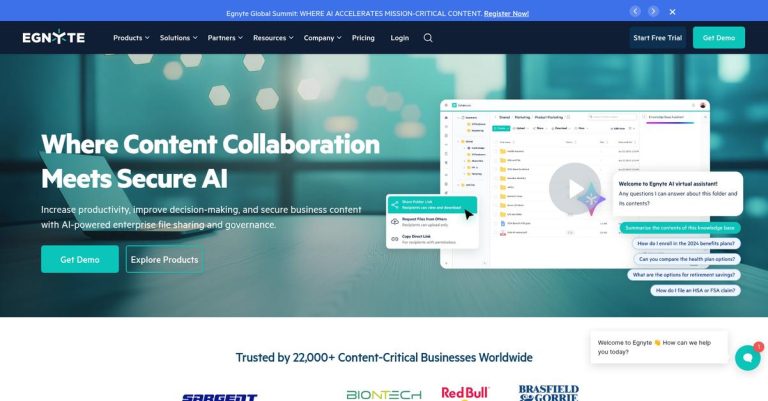Select 'How do I file an HSA or FSA claim?'

(x=695, y=290)
